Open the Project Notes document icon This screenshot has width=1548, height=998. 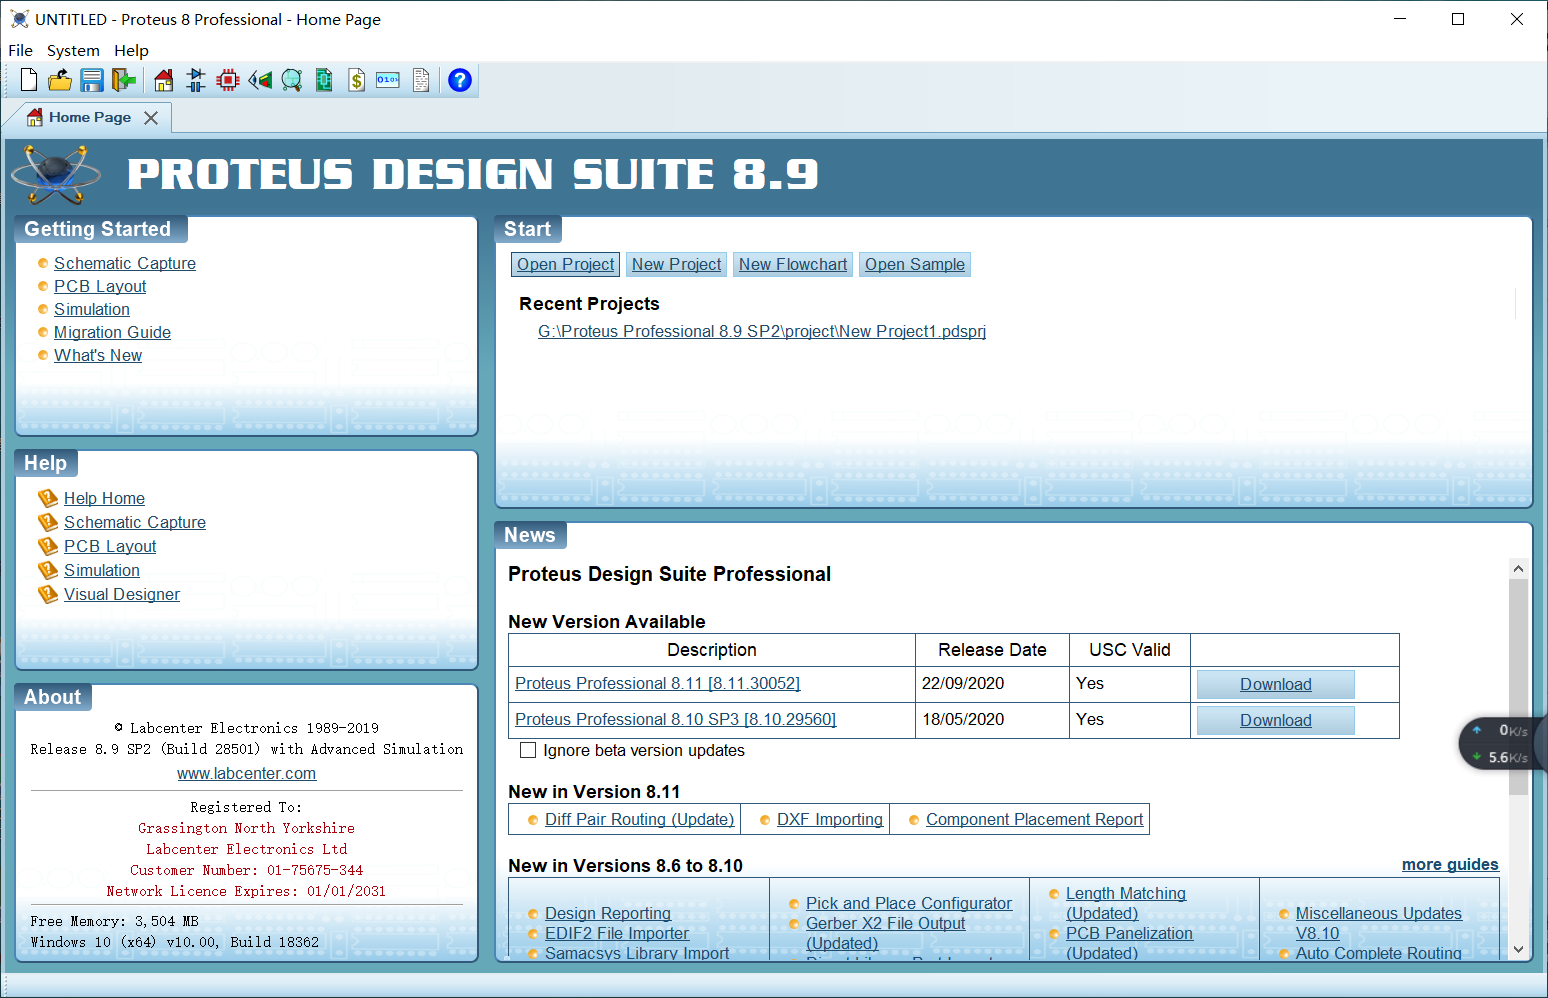click(421, 80)
